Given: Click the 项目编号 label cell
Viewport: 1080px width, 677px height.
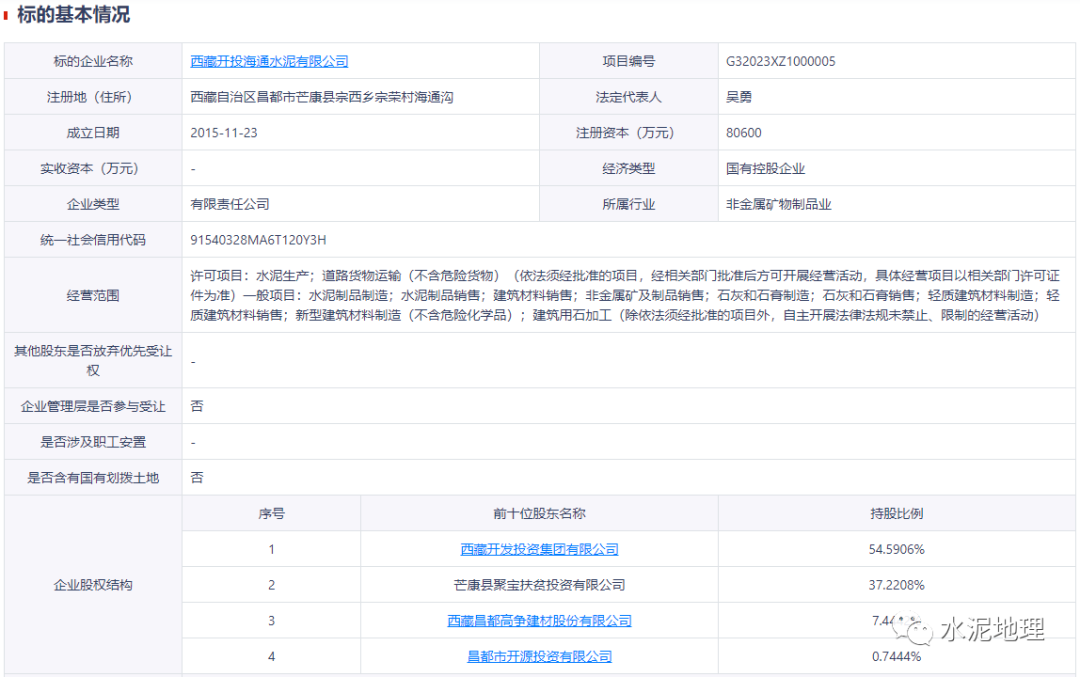Looking at the screenshot, I should [x=628, y=61].
